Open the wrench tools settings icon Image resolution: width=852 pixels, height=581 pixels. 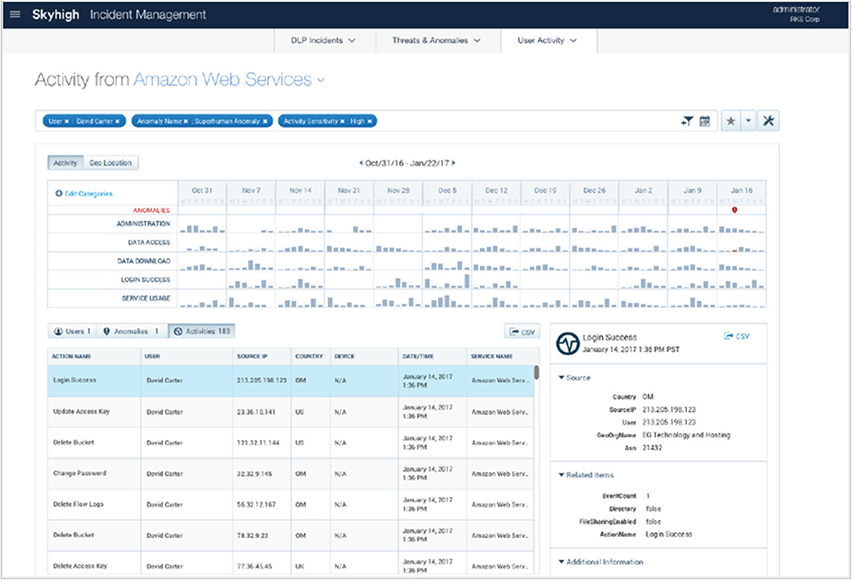768,121
